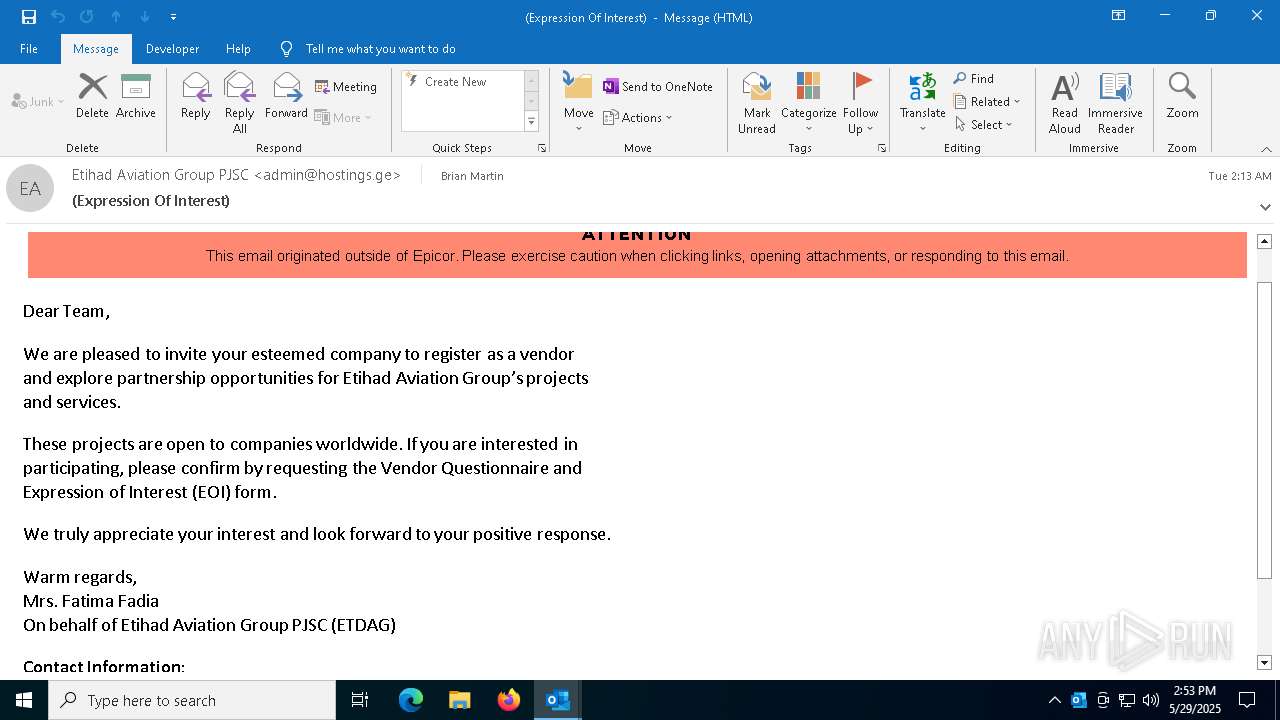This screenshot has width=1280, height=720.
Task: Click message scrollbar down arrow
Action: coord(1264,662)
